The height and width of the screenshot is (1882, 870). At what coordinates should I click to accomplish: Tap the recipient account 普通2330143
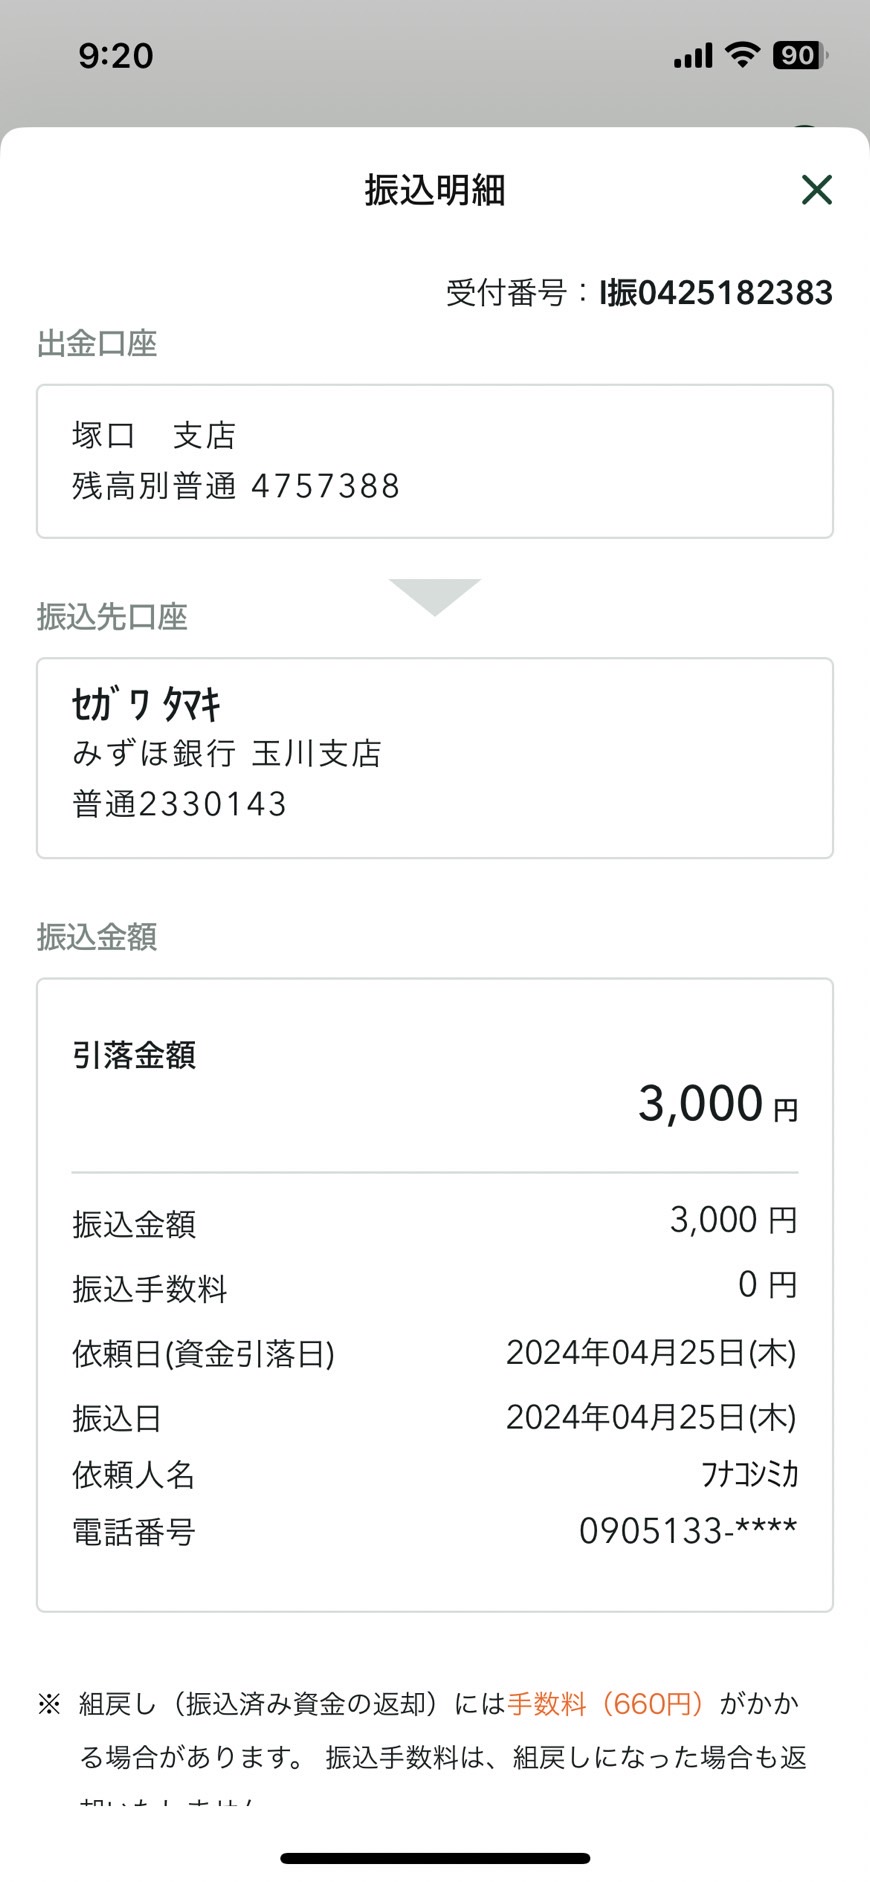pyautogui.click(x=180, y=804)
